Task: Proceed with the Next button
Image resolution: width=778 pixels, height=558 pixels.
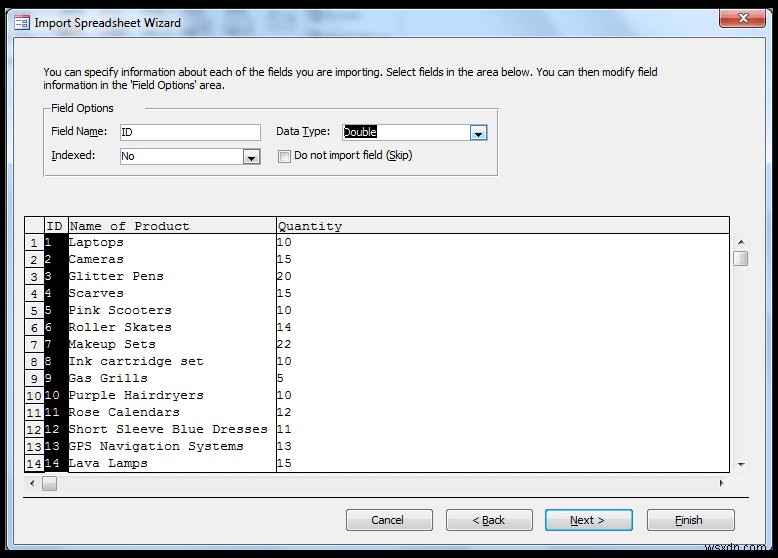Action: click(x=588, y=520)
